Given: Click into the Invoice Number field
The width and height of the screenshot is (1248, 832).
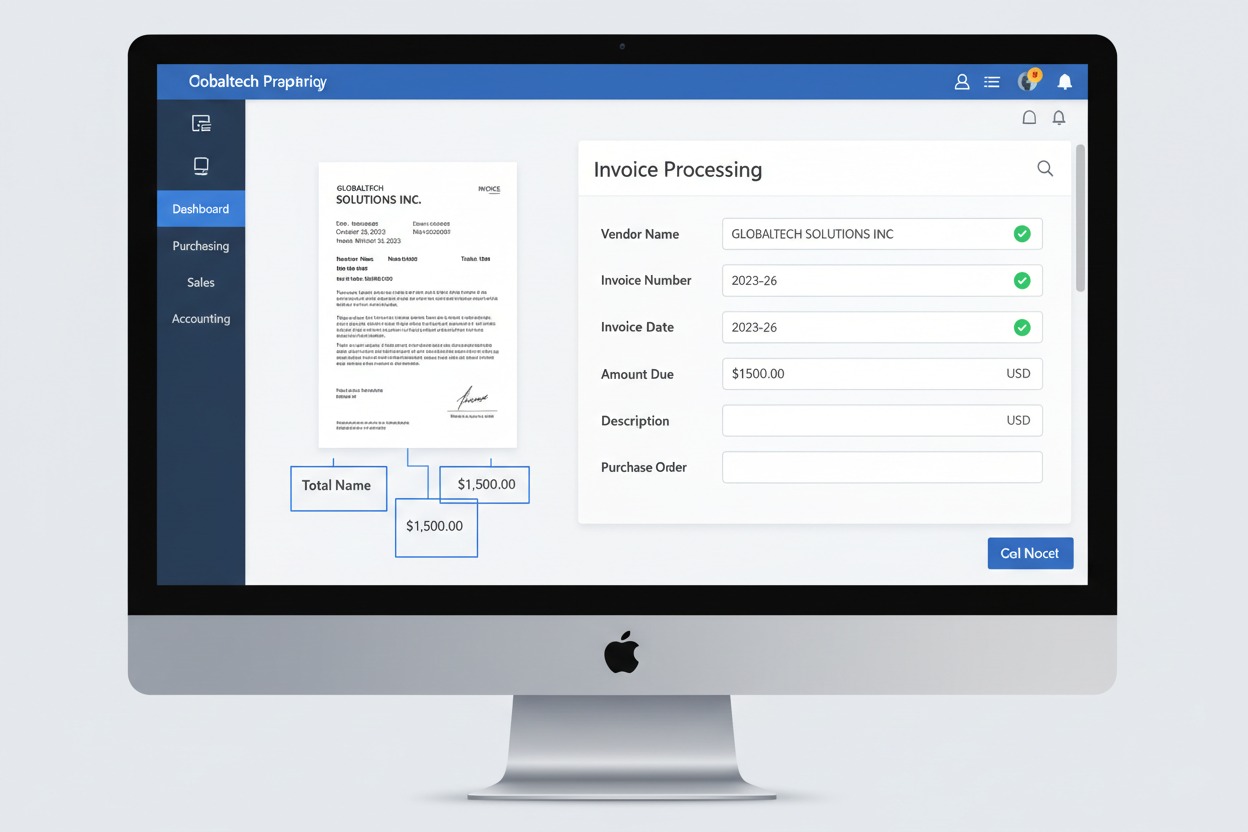Looking at the screenshot, I should click(882, 281).
